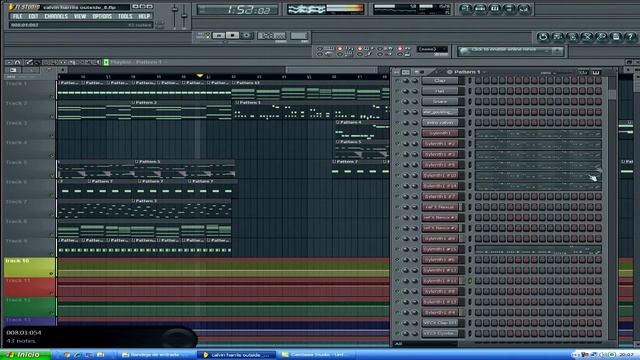Click the pan knob of the Clap channel

[x=406, y=81]
